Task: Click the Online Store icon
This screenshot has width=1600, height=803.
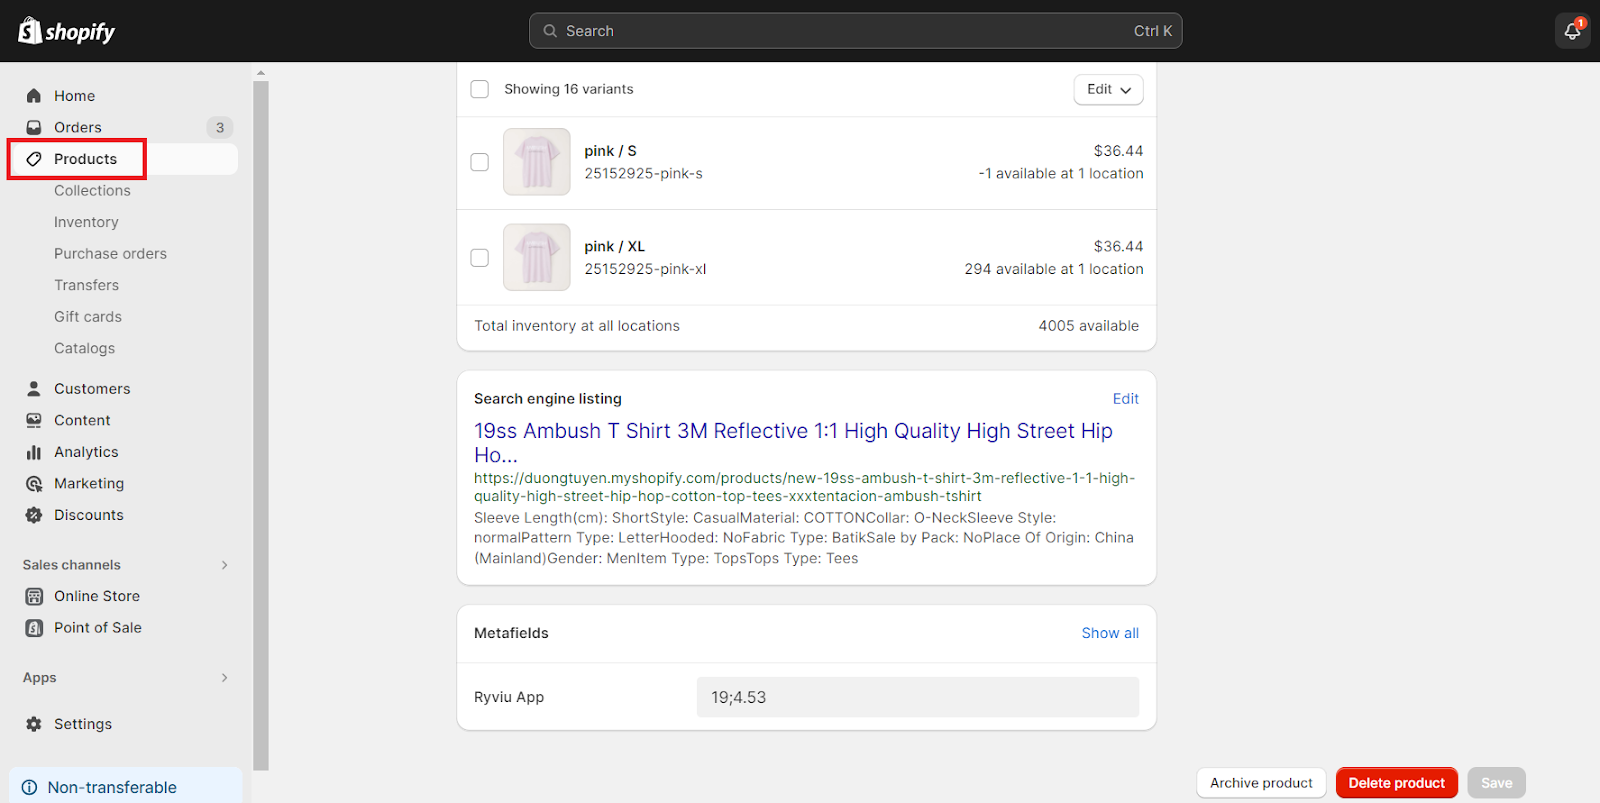Action: (34, 596)
